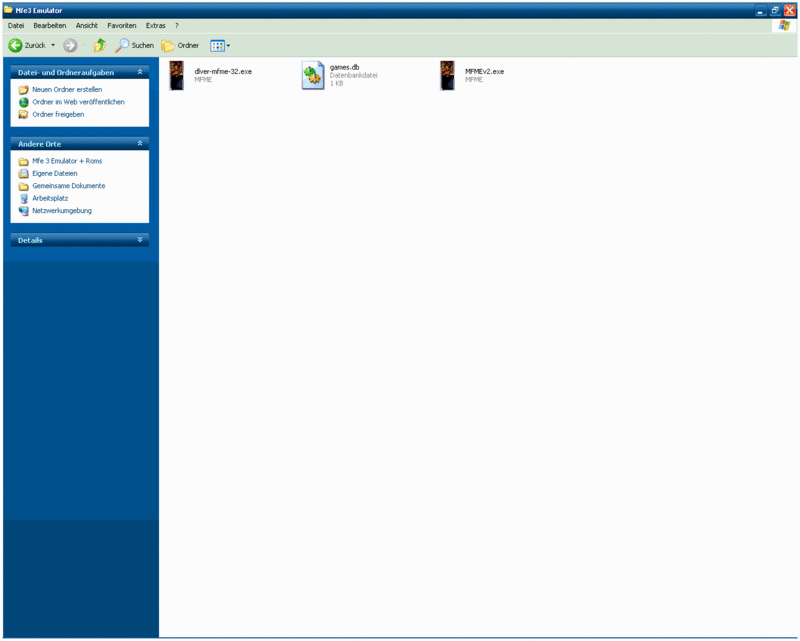
Task: Open the ? help menu
Action: click(177, 26)
